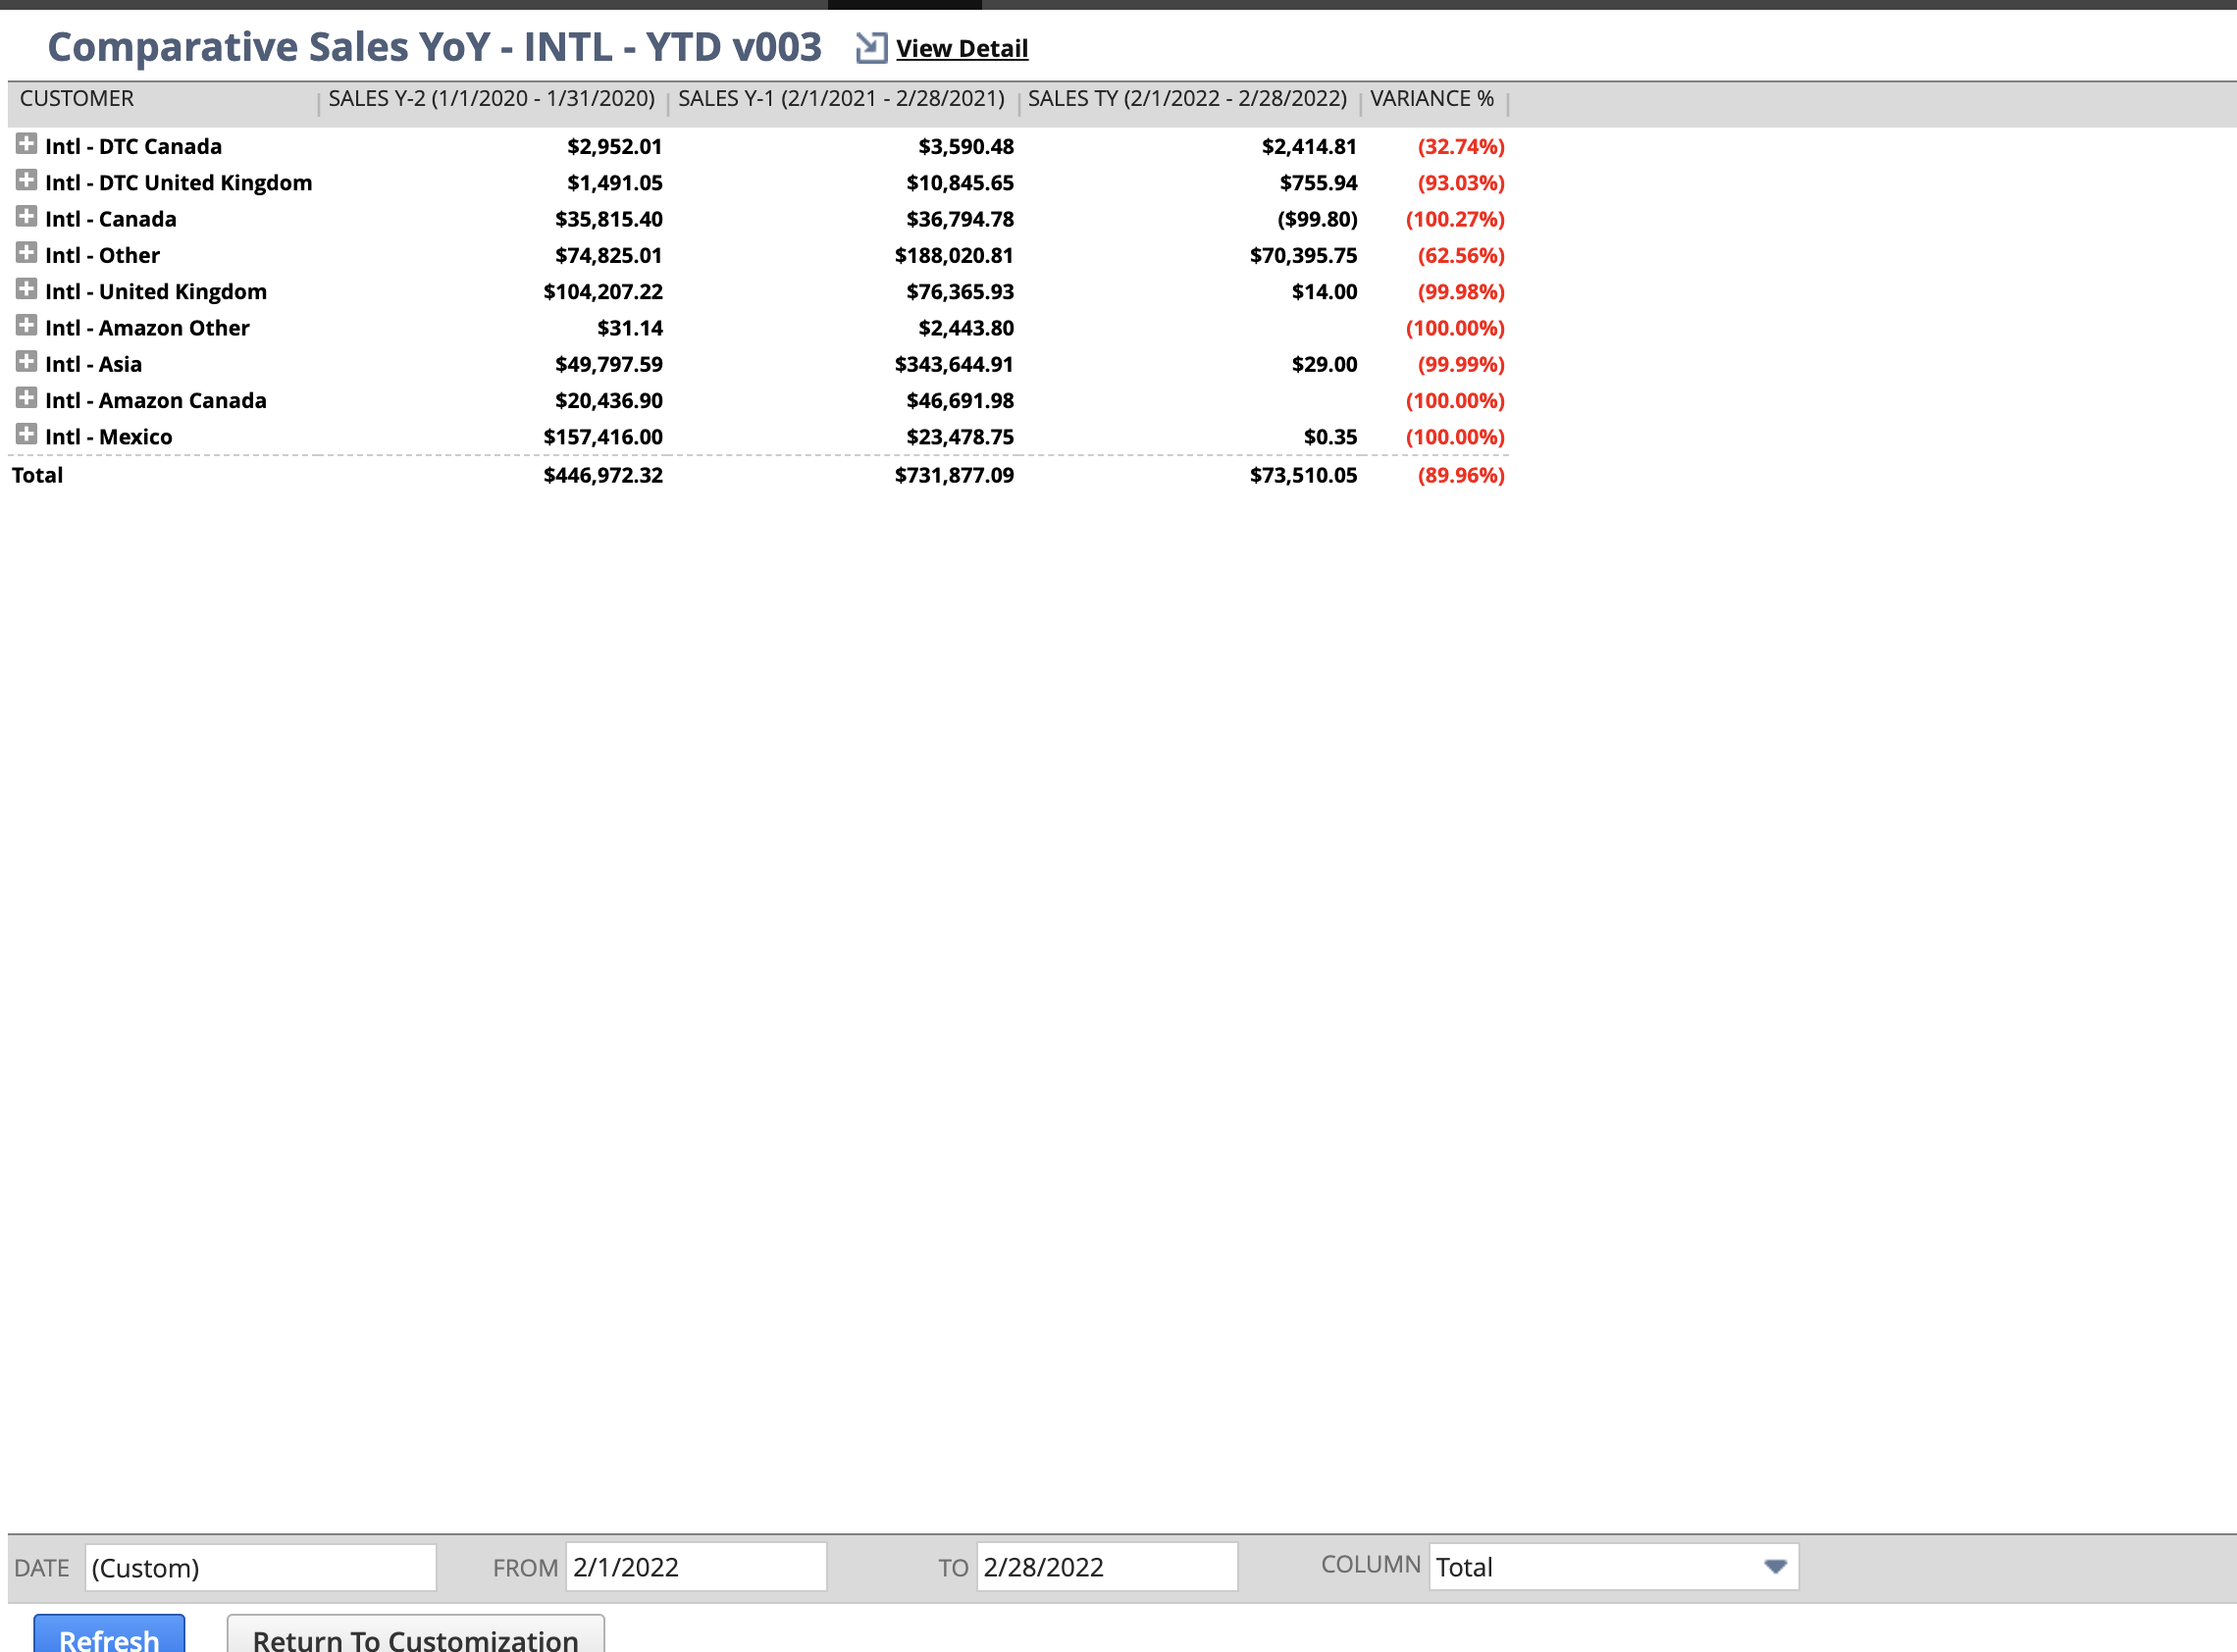Expand the Intl - Amazon Canada row
Image resolution: width=2237 pixels, height=1652 pixels.
(27, 397)
